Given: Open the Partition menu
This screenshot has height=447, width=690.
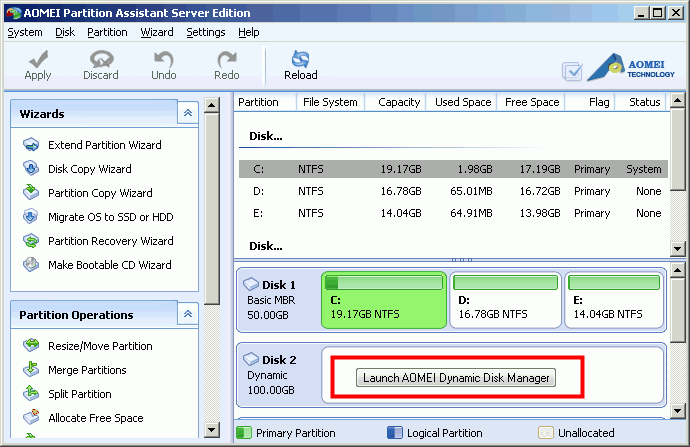Looking at the screenshot, I should [x=107, y=32].
